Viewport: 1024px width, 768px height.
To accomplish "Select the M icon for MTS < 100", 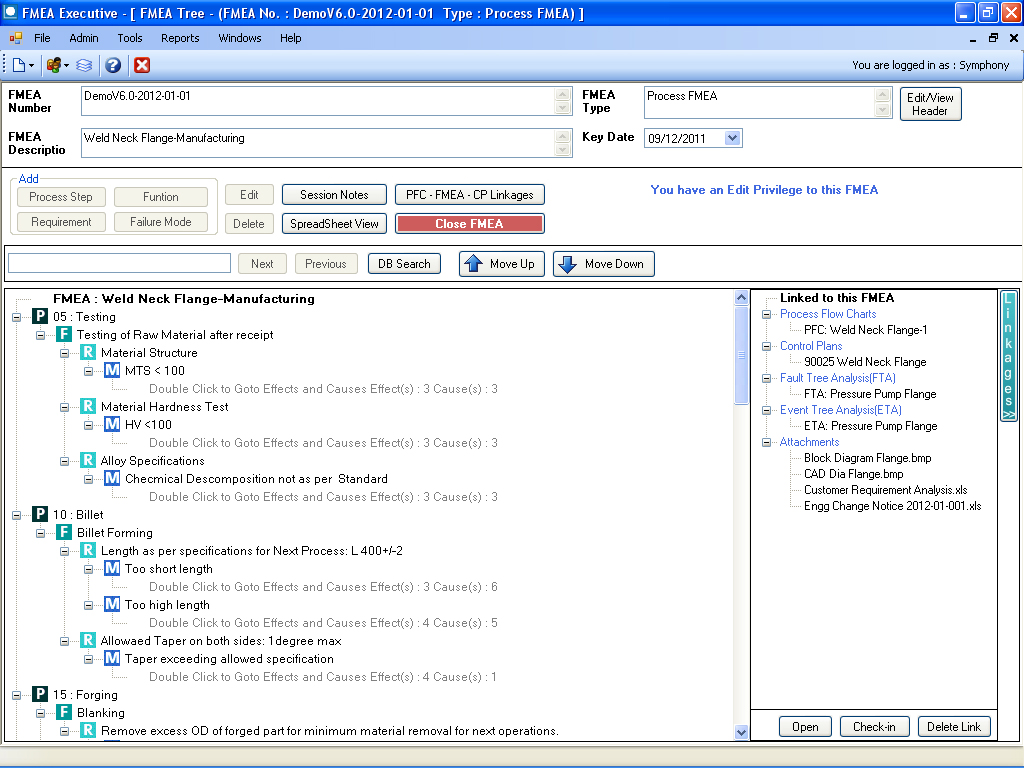I will [x=112, y=370].
